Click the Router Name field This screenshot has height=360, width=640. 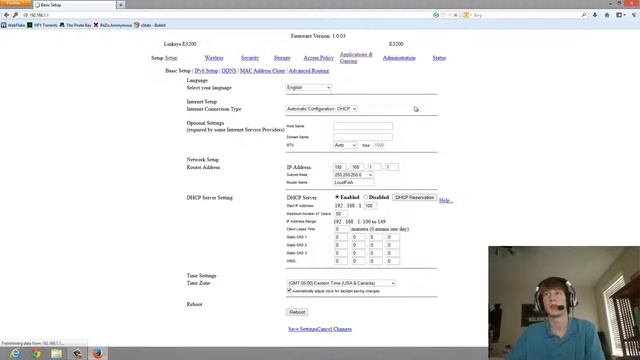coord(353,182)
